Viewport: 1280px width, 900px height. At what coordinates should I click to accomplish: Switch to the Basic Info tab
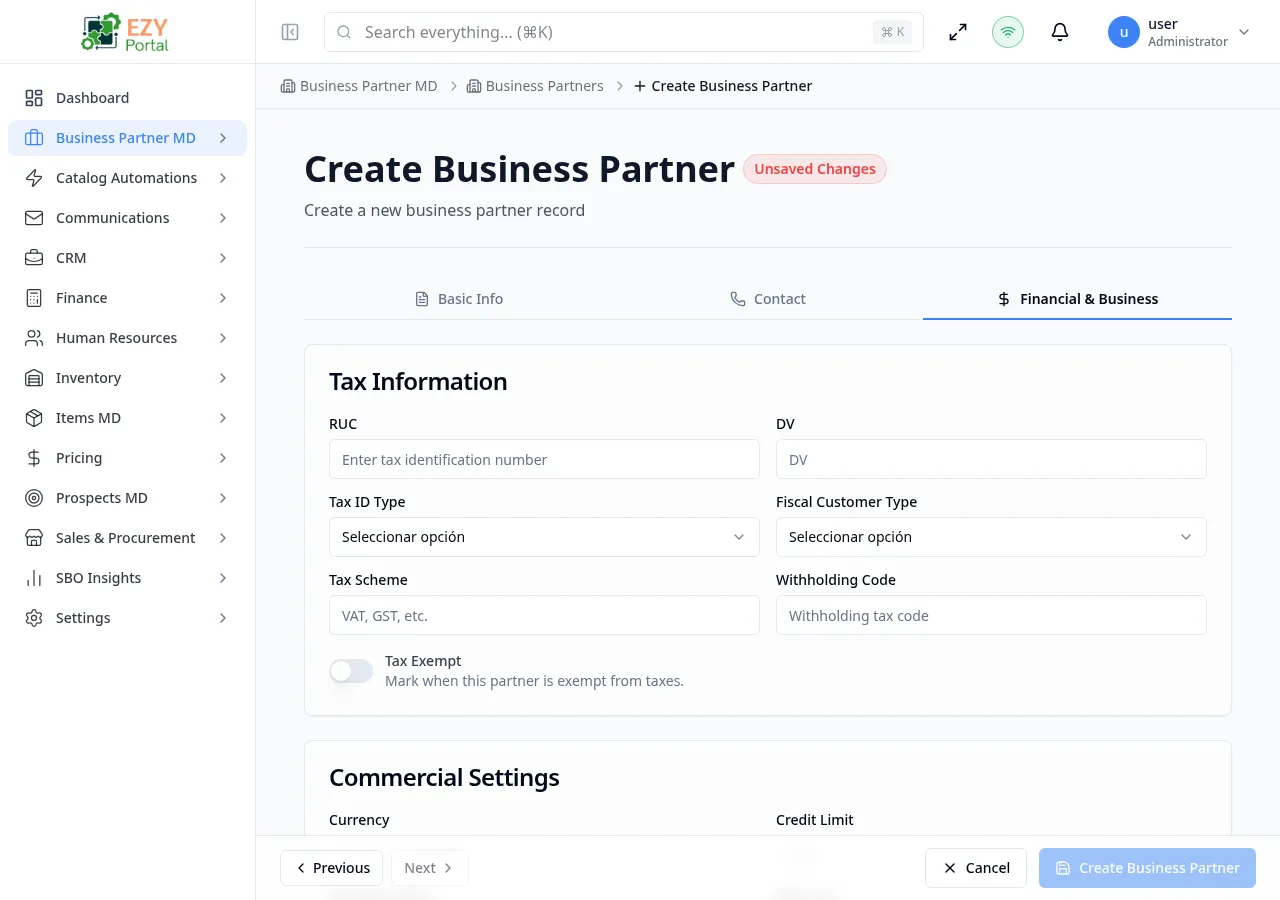(x=459, y=298)
